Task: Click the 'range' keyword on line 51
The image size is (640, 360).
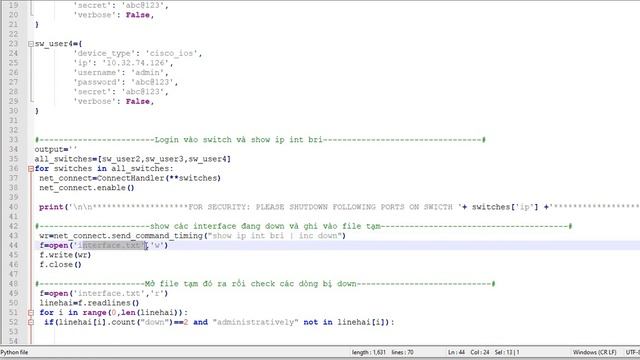Action: [94, 313]
